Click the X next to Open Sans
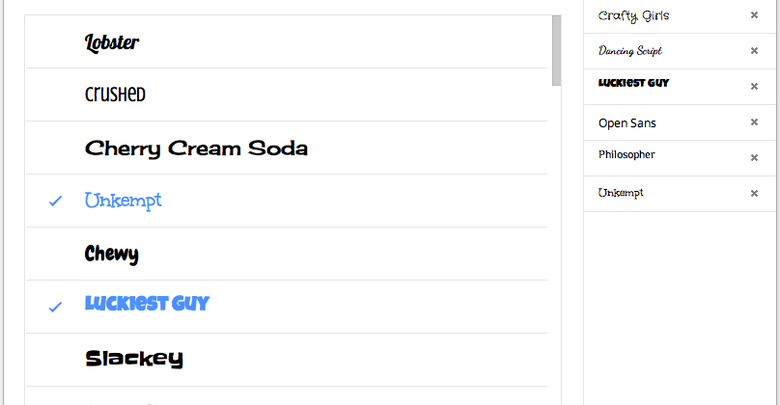This screenshot has width=780, height=405. [x=754, y=122]
